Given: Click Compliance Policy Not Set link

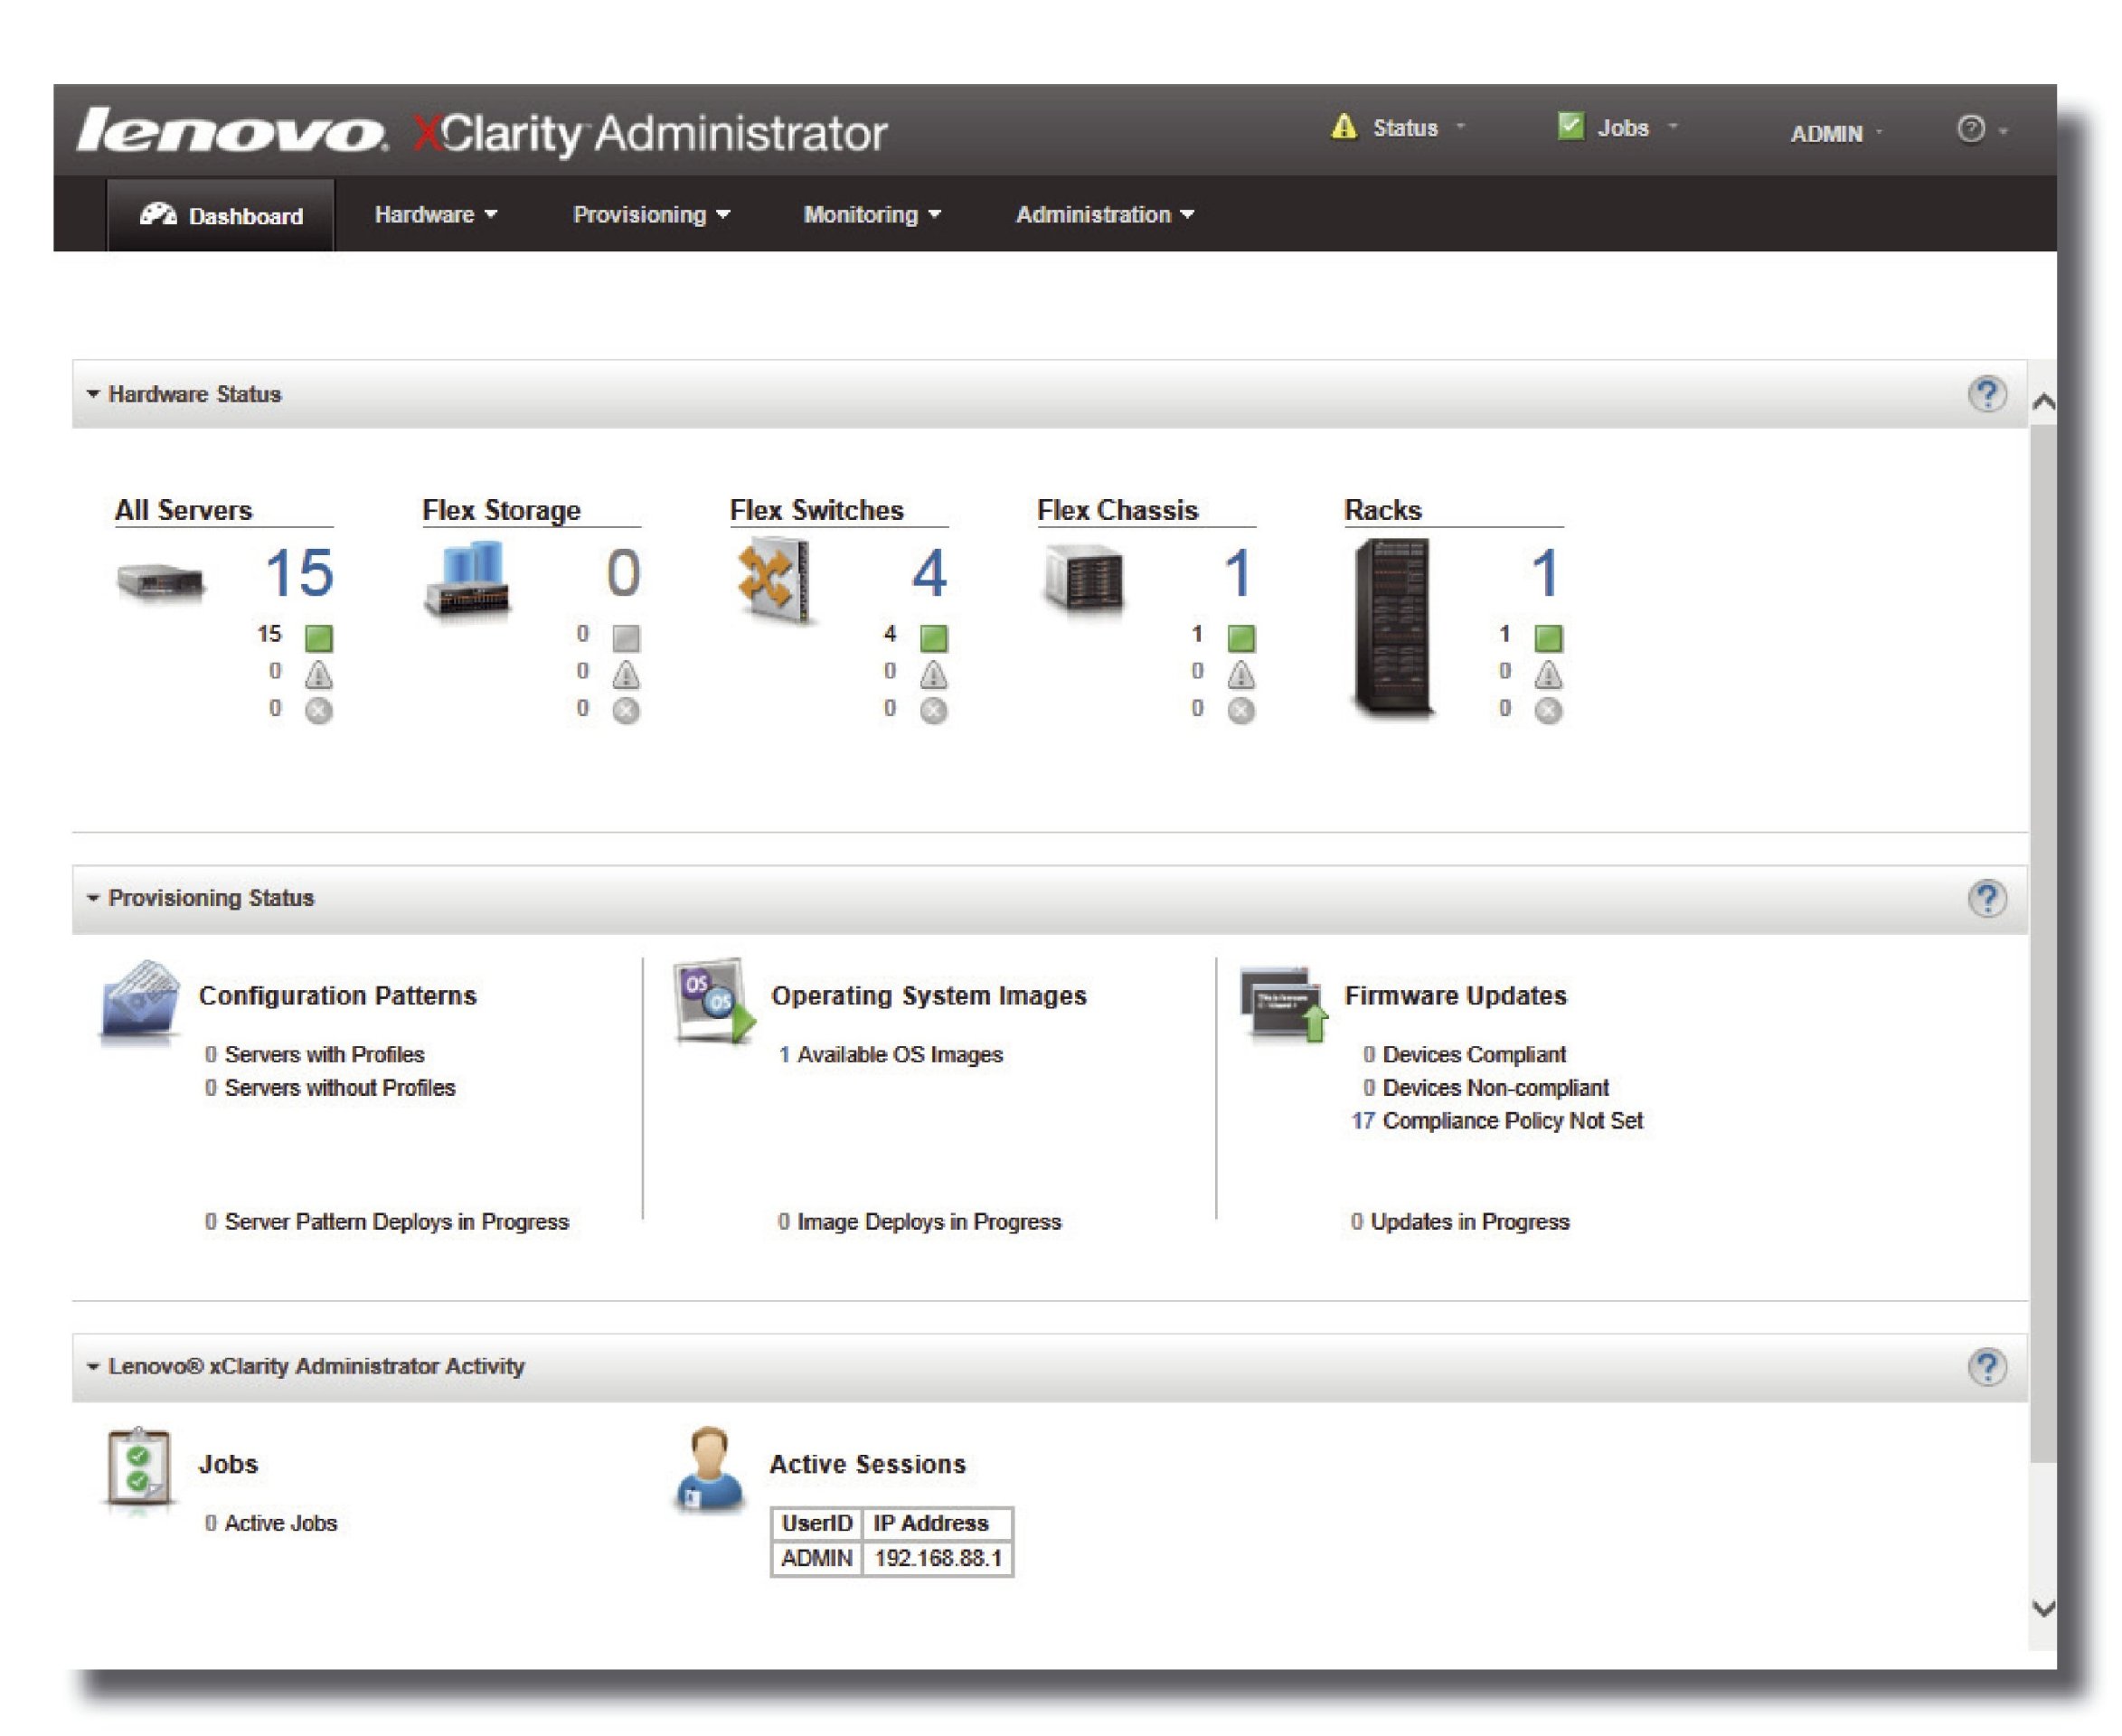Looking at the screenshot, I should coord(1497,1121).
